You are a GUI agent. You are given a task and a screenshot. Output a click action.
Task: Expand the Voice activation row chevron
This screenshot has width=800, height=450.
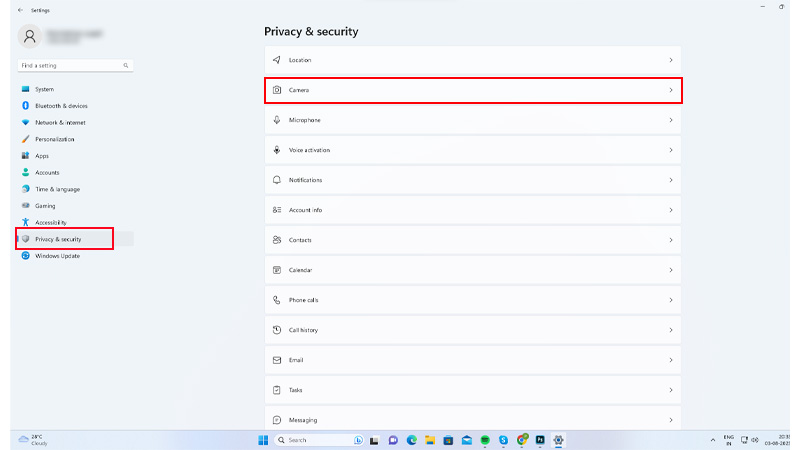[671, 150]
